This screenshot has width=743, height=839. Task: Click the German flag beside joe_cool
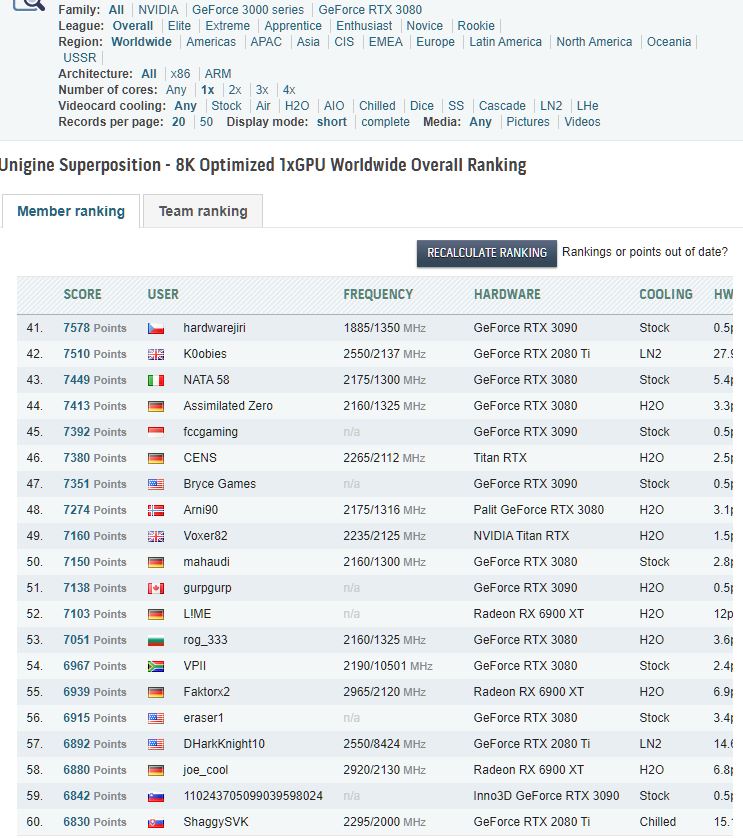pyautogui.click(x=156, y=771)
